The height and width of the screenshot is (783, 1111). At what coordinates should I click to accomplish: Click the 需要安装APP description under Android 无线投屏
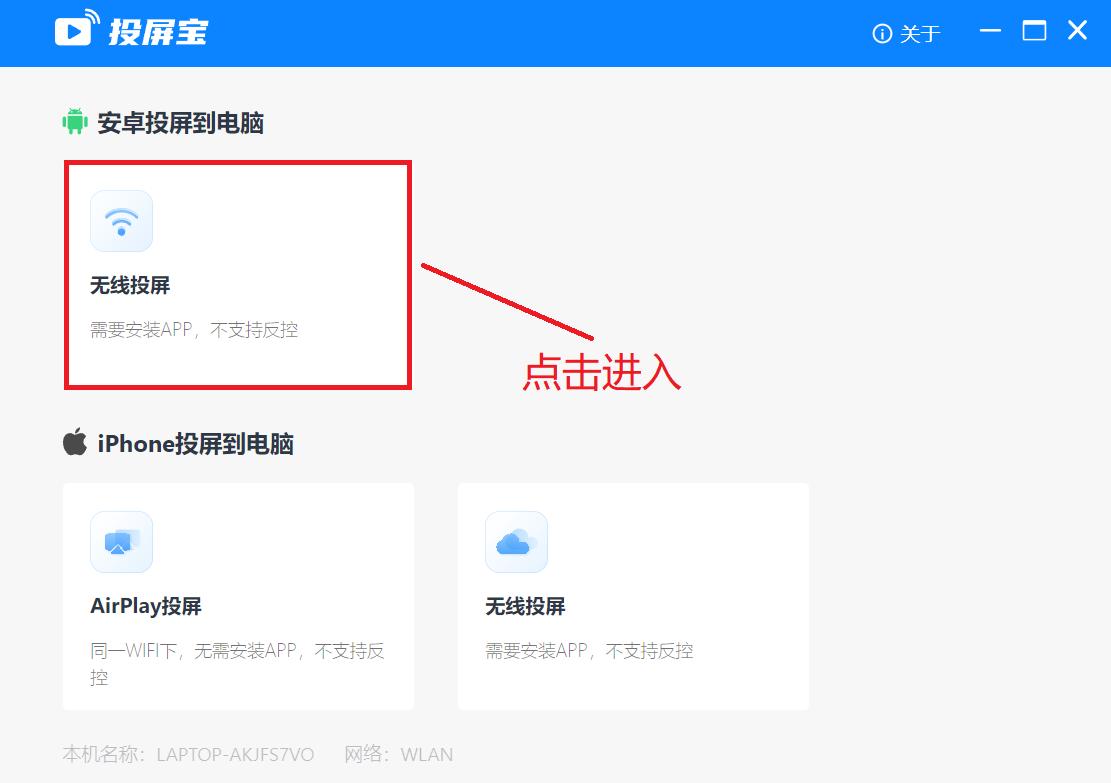coord(196,329)
